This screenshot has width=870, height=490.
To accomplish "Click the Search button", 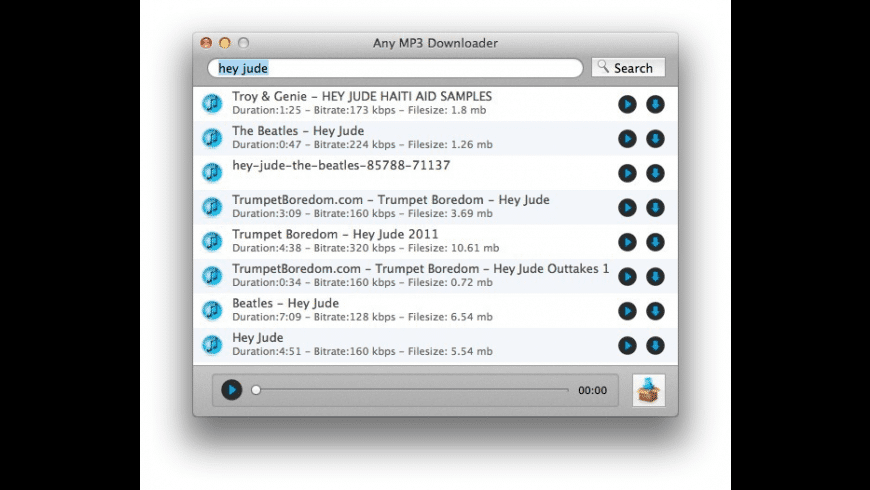I will tap(628, 67).
